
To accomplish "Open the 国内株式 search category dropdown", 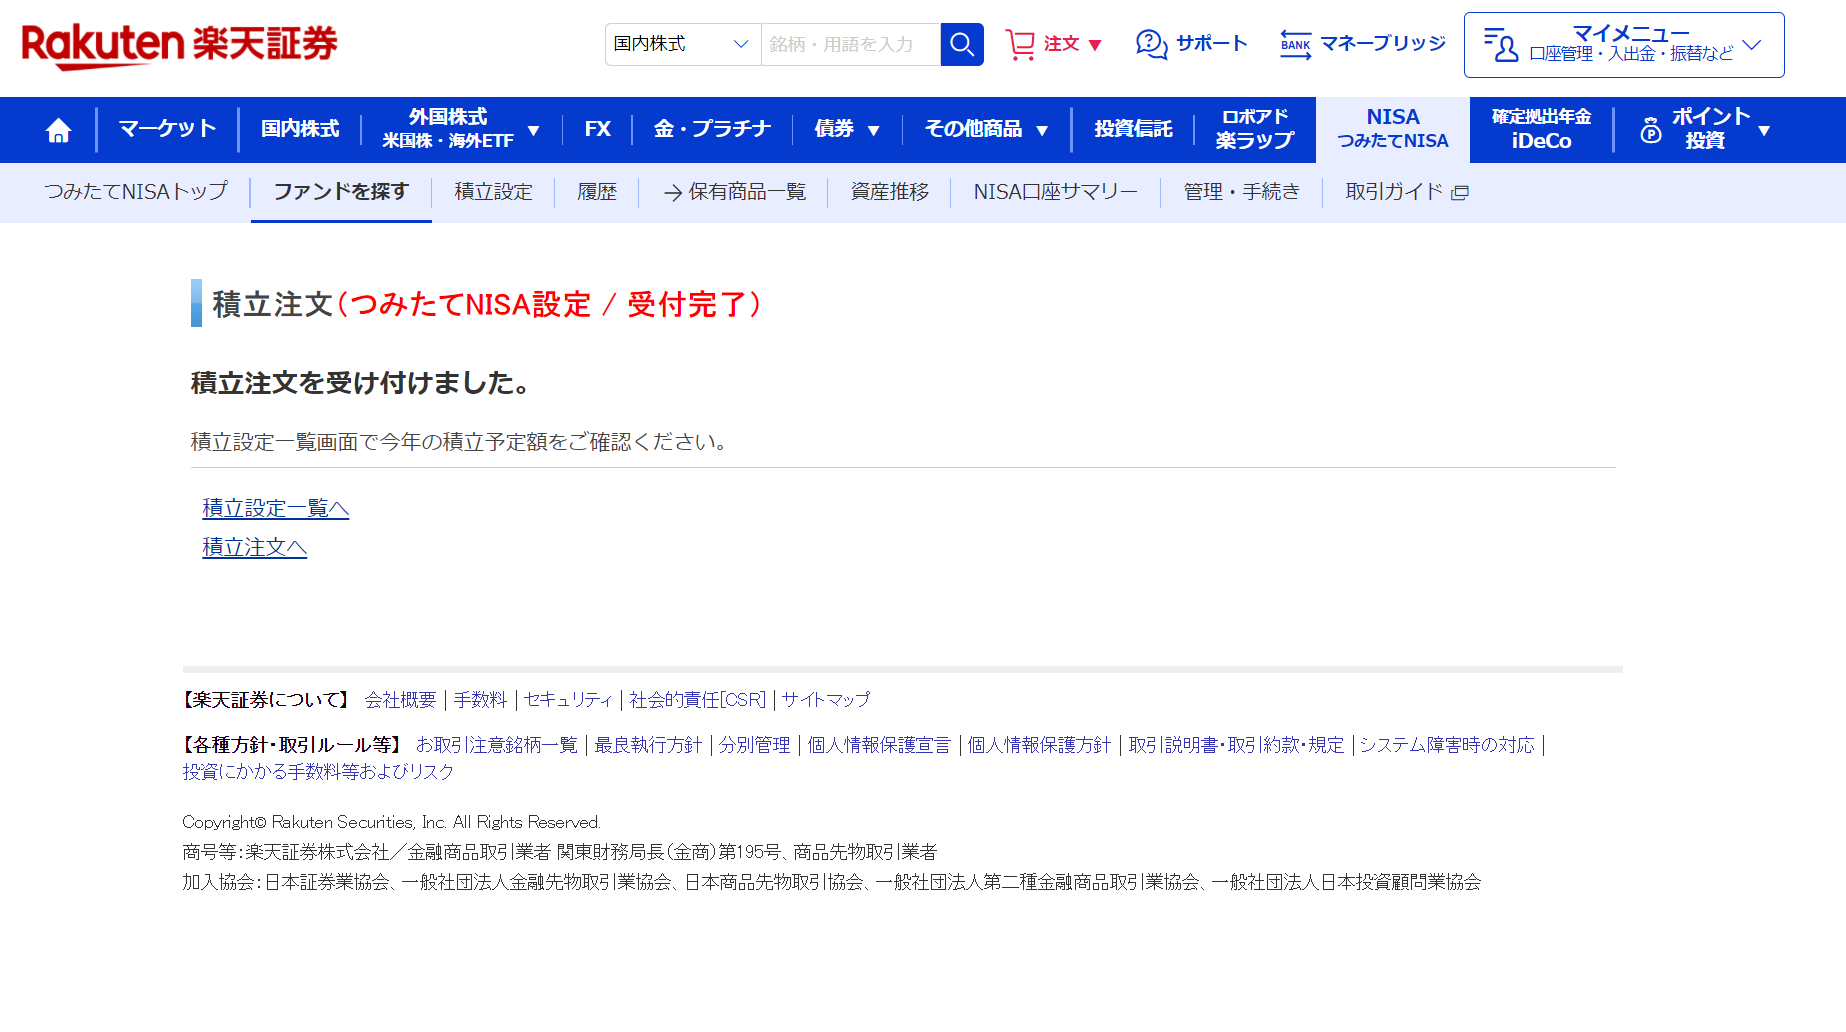I will coord(683,44).
